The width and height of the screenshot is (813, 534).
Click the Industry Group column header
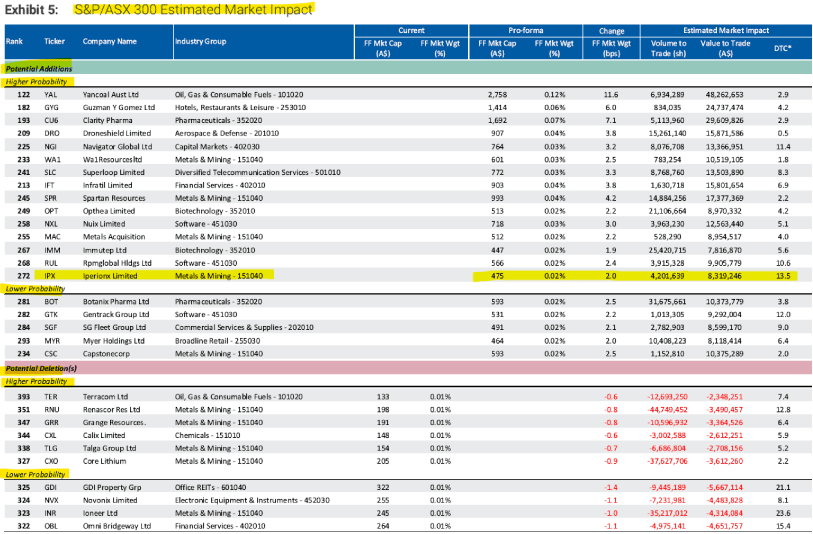(203, 42)
